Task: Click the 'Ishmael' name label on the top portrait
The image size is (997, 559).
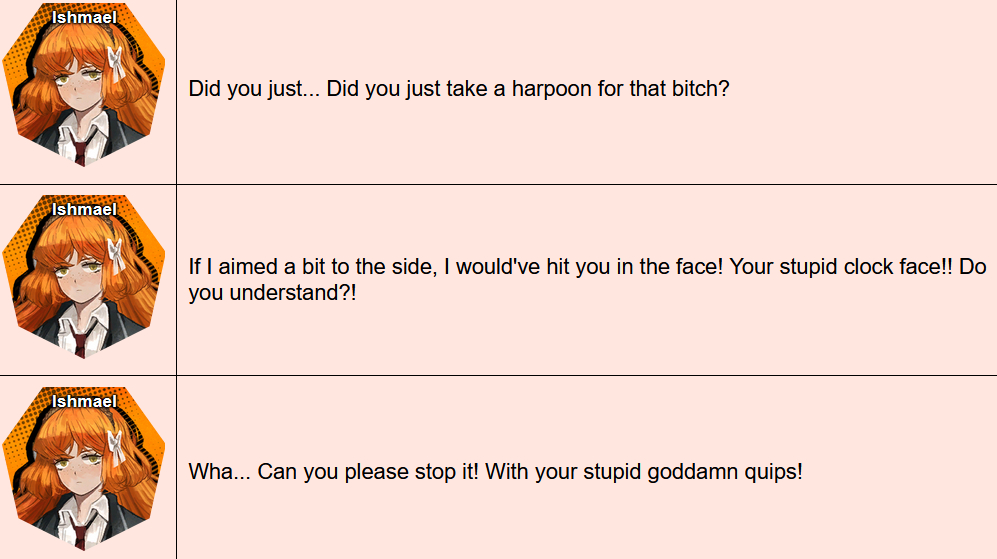Action: pyautogui.click(x=84, y=17)
